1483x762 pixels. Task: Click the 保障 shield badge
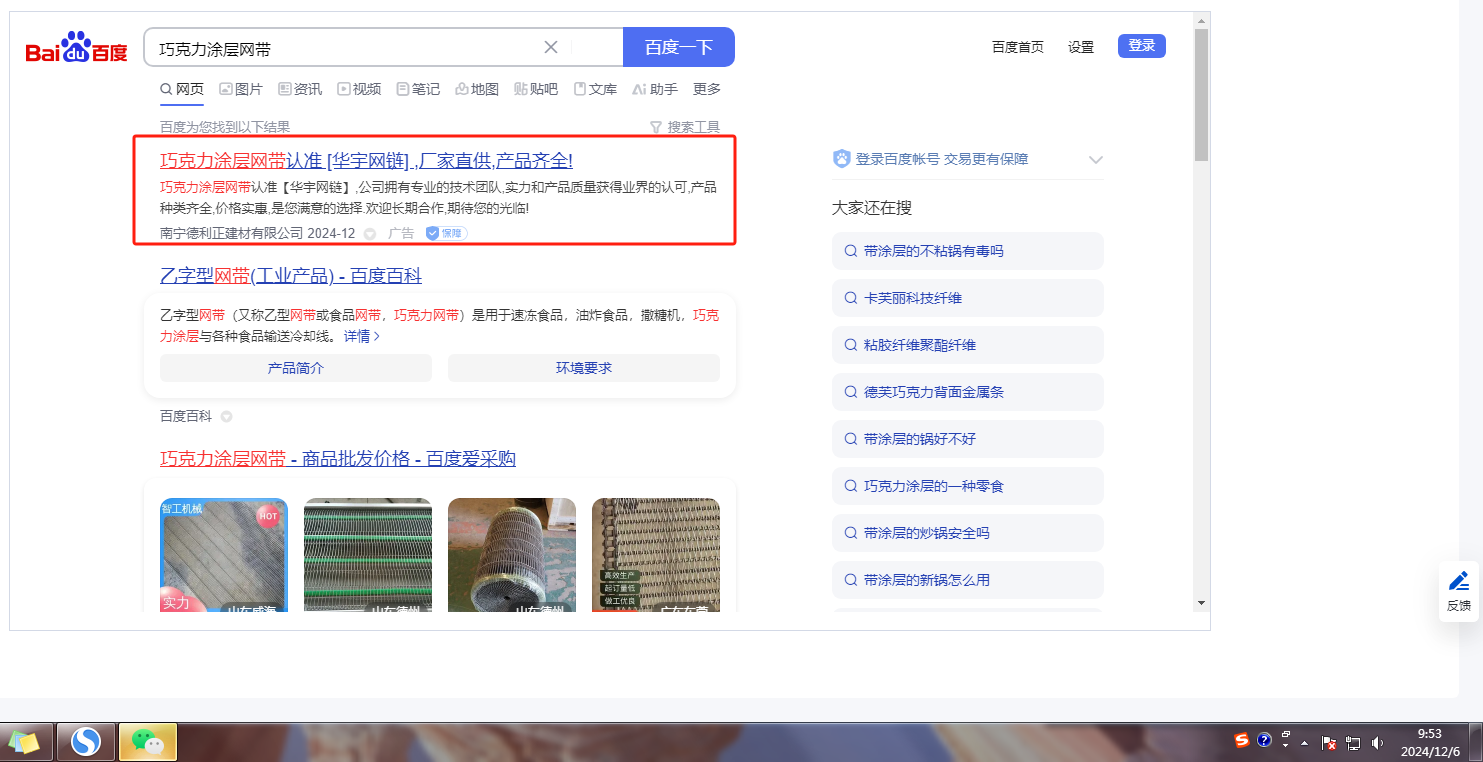click(446, 233)
